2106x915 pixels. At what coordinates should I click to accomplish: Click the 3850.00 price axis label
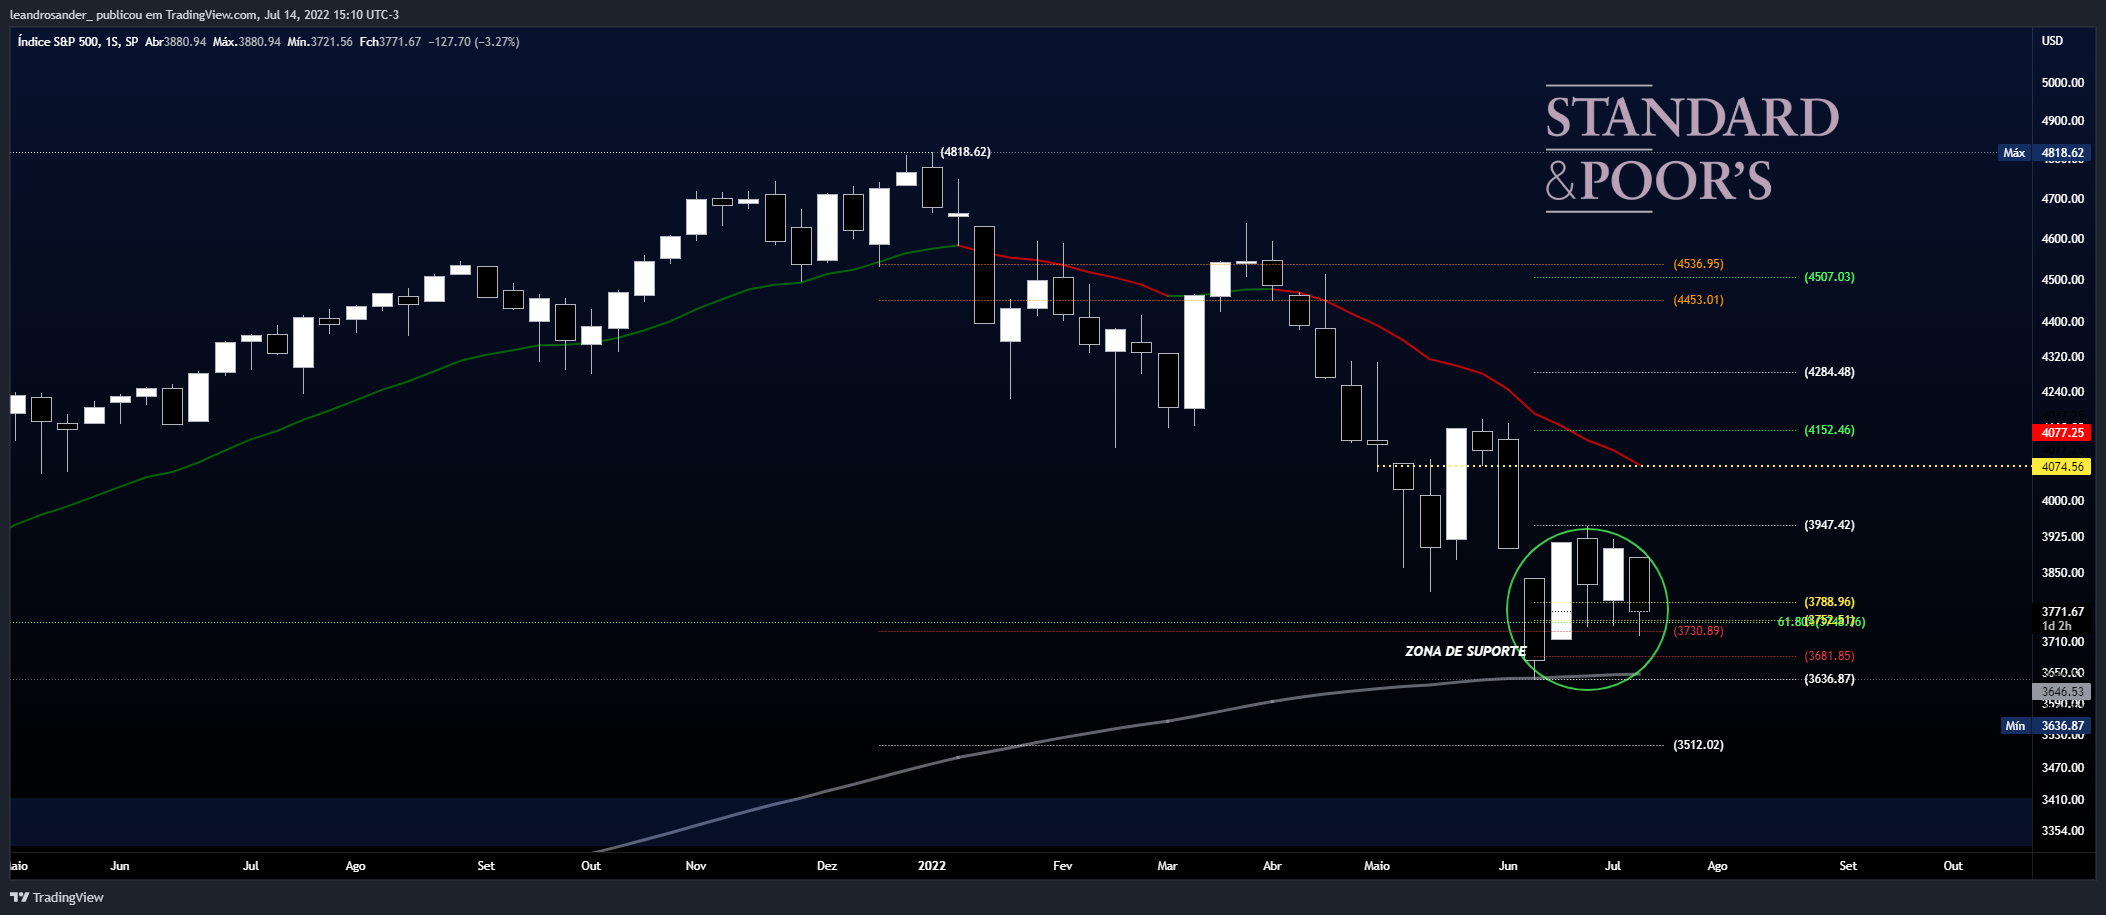(x=2062, y=573)
